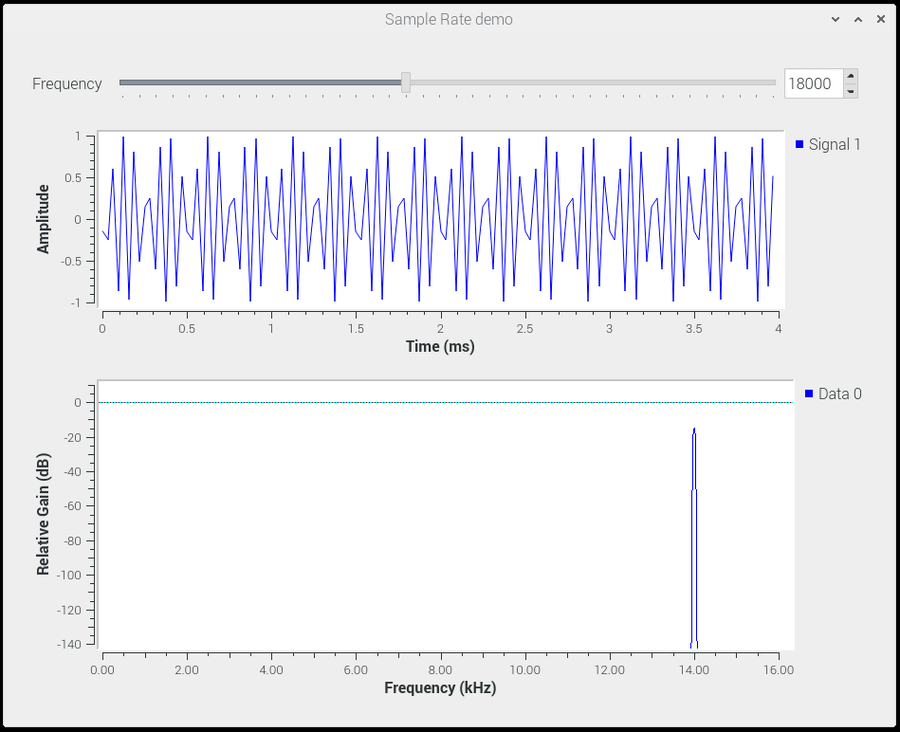Image resolution: width=900 pixels, height=732 pixels.
Task: Click the Time (ms) axis label
Action: (440, 346)
